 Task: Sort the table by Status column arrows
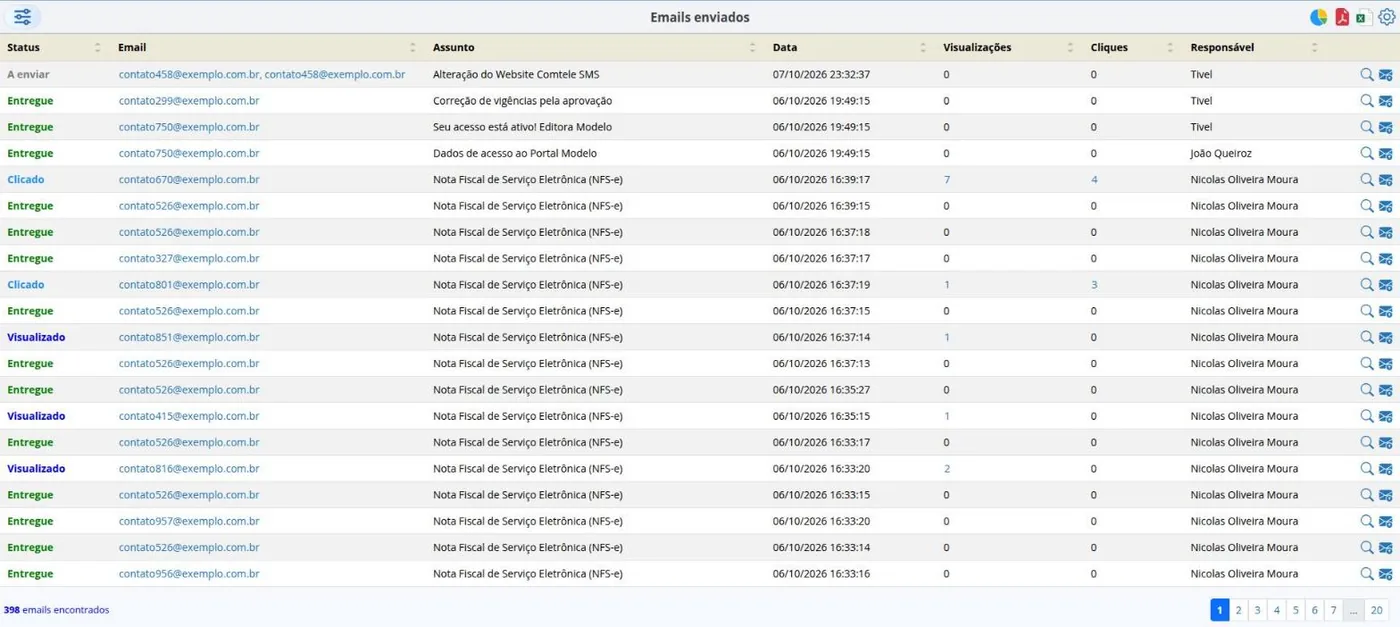pyautogui.click(x=97, y=47)
